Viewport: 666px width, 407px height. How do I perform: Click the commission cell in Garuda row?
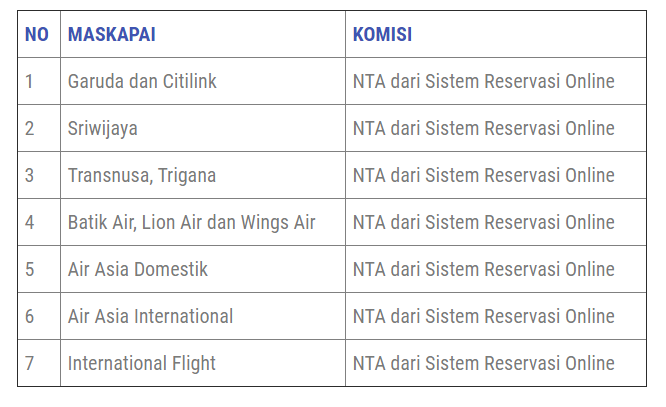(483, 82)
